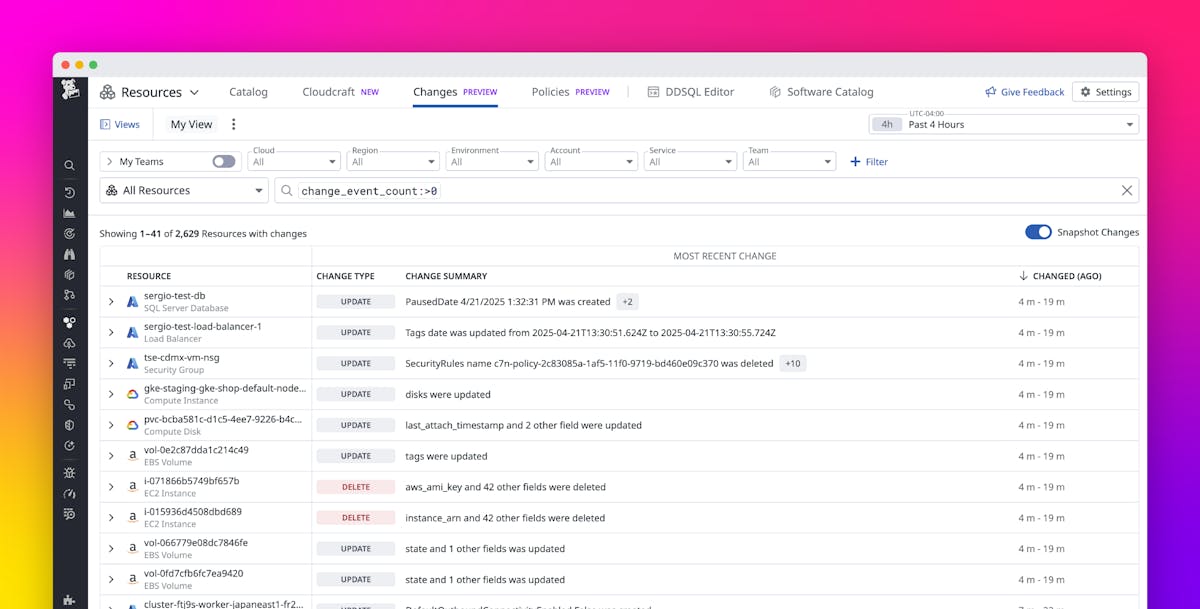Expand the sergio-test-load-balancer-1 row
The height and width of the screenshot is (609, 1200).
click(x=111, y=331)
